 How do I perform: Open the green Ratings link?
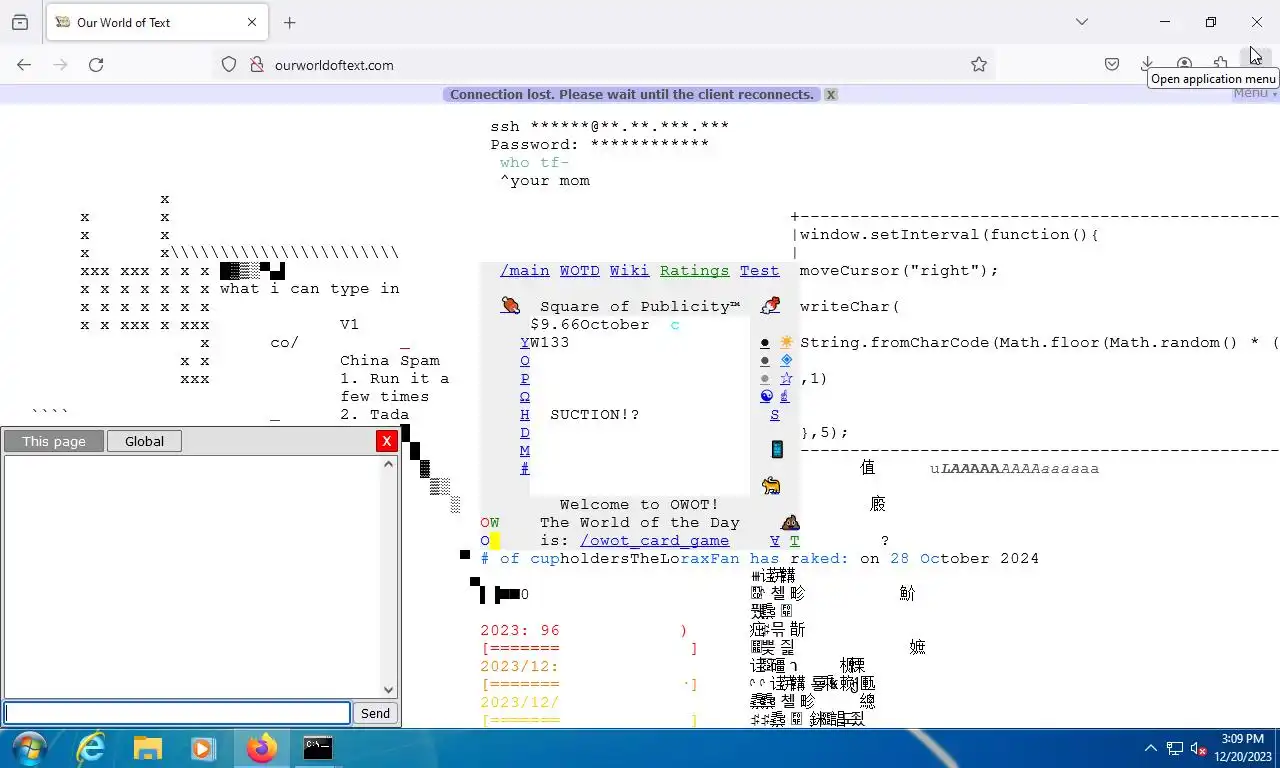click(695, 270)
